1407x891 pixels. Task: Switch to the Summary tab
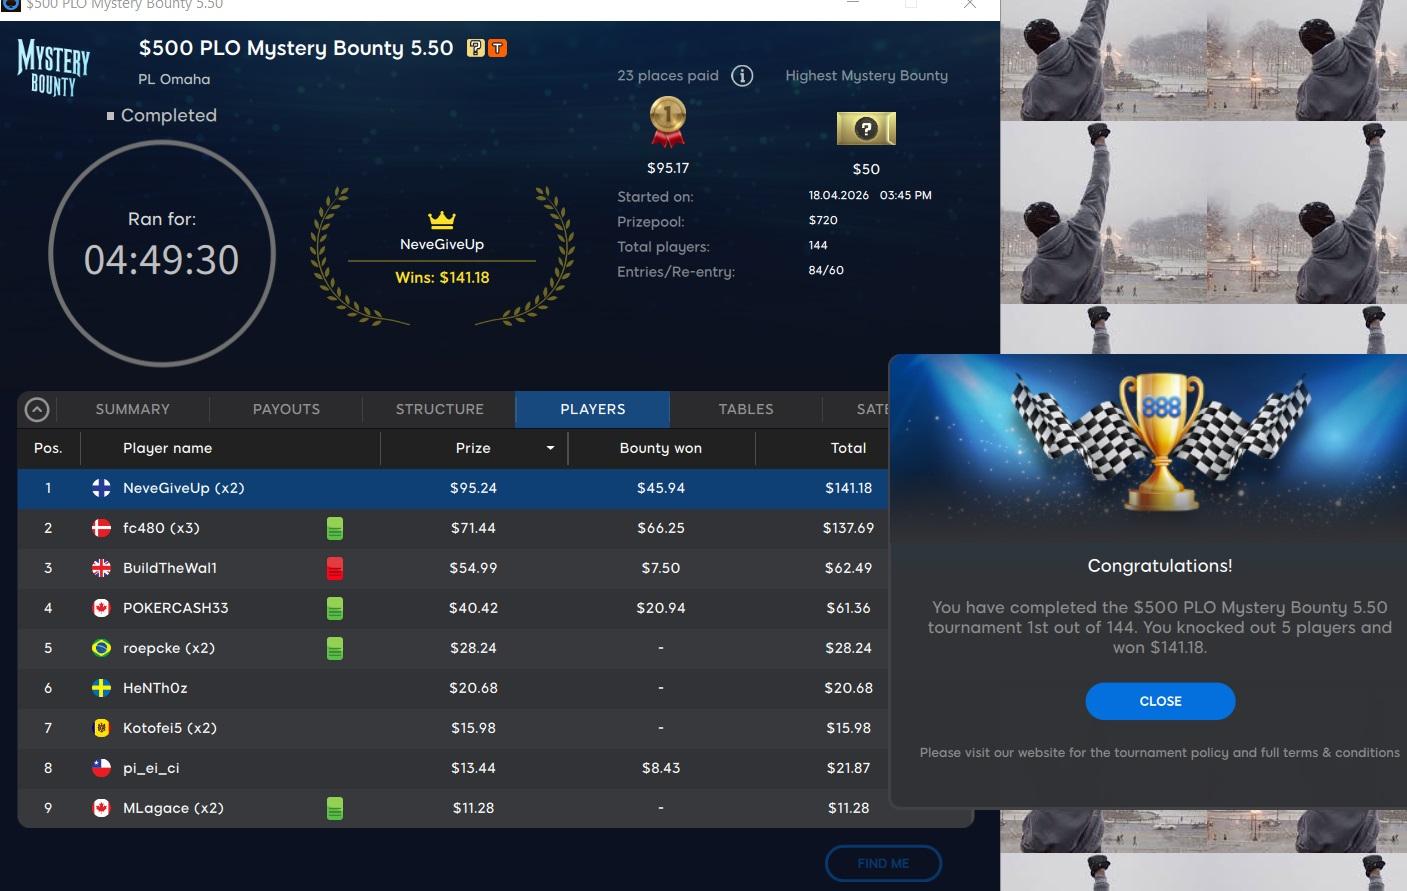coord(132,409)
